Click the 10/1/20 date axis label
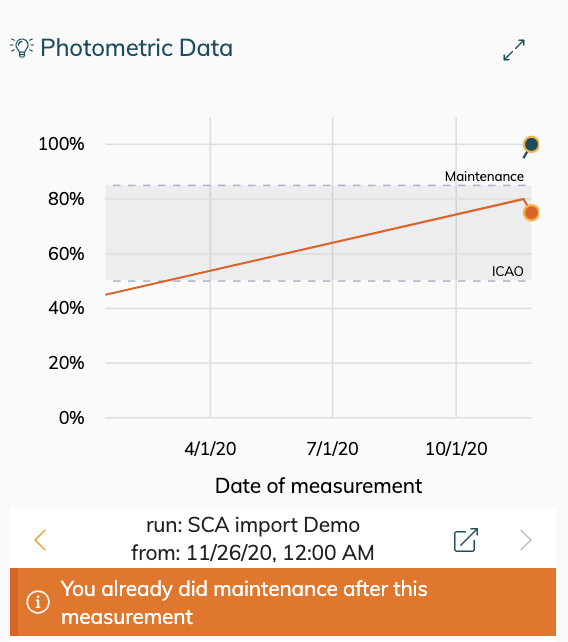Image resolution: width=568 pixels, height=642 pixels. [456, 449]
